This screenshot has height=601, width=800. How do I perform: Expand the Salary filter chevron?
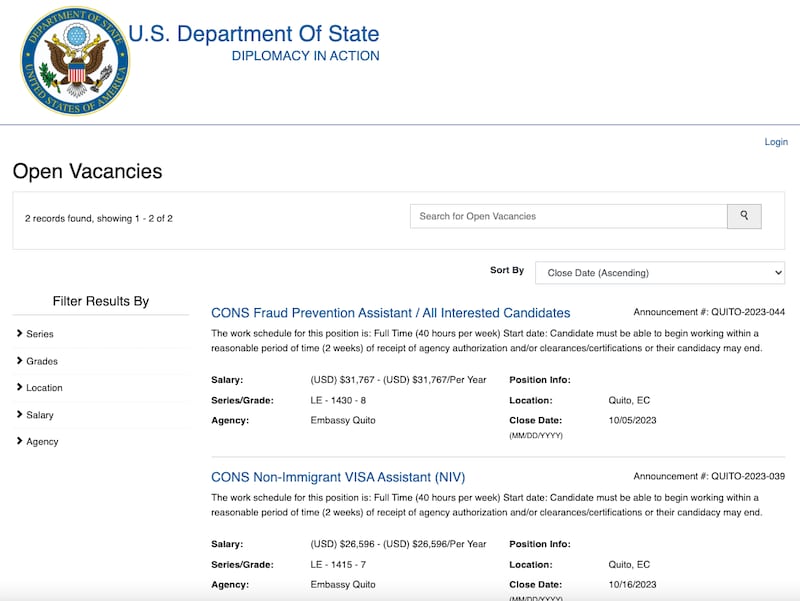point(19,414)
